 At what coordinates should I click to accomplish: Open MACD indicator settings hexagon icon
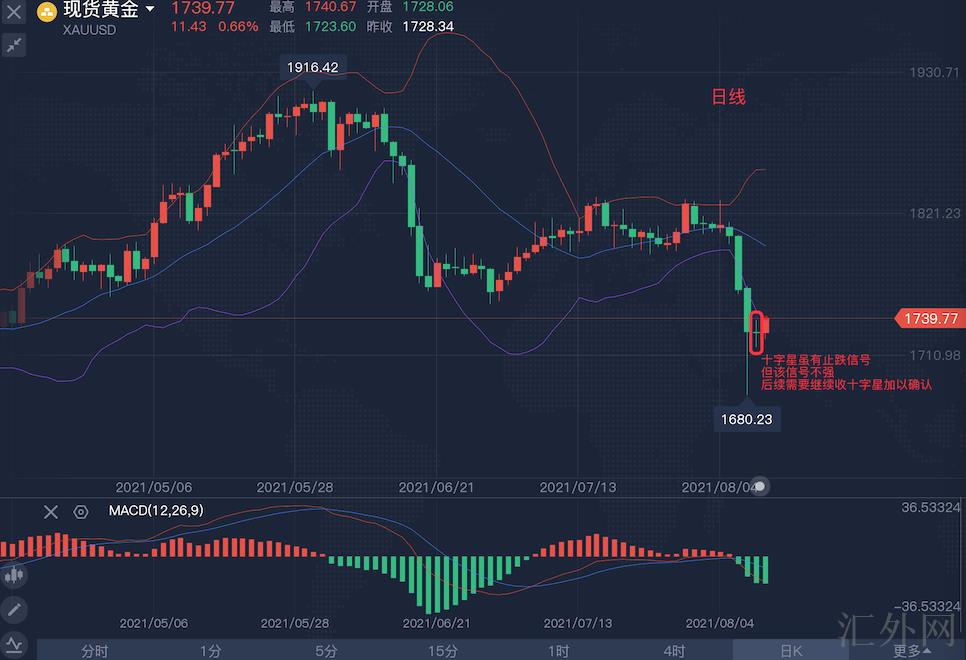click(81, 512)
